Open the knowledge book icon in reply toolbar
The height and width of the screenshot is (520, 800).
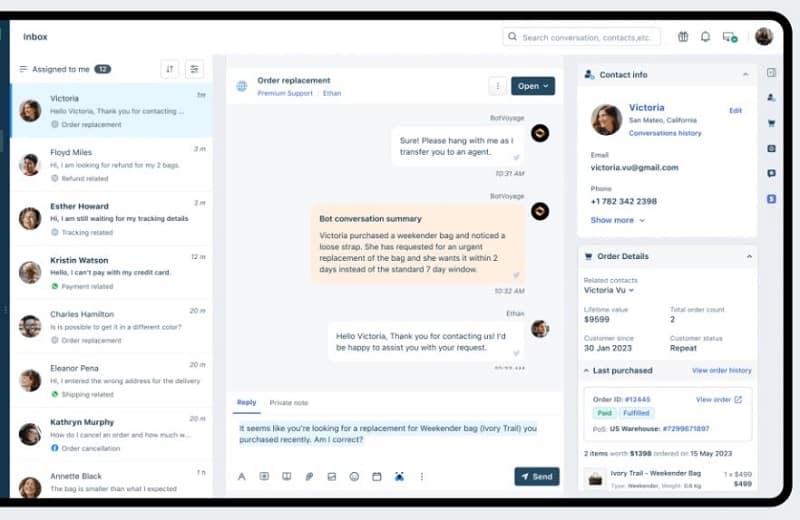[x=287, y=476]
